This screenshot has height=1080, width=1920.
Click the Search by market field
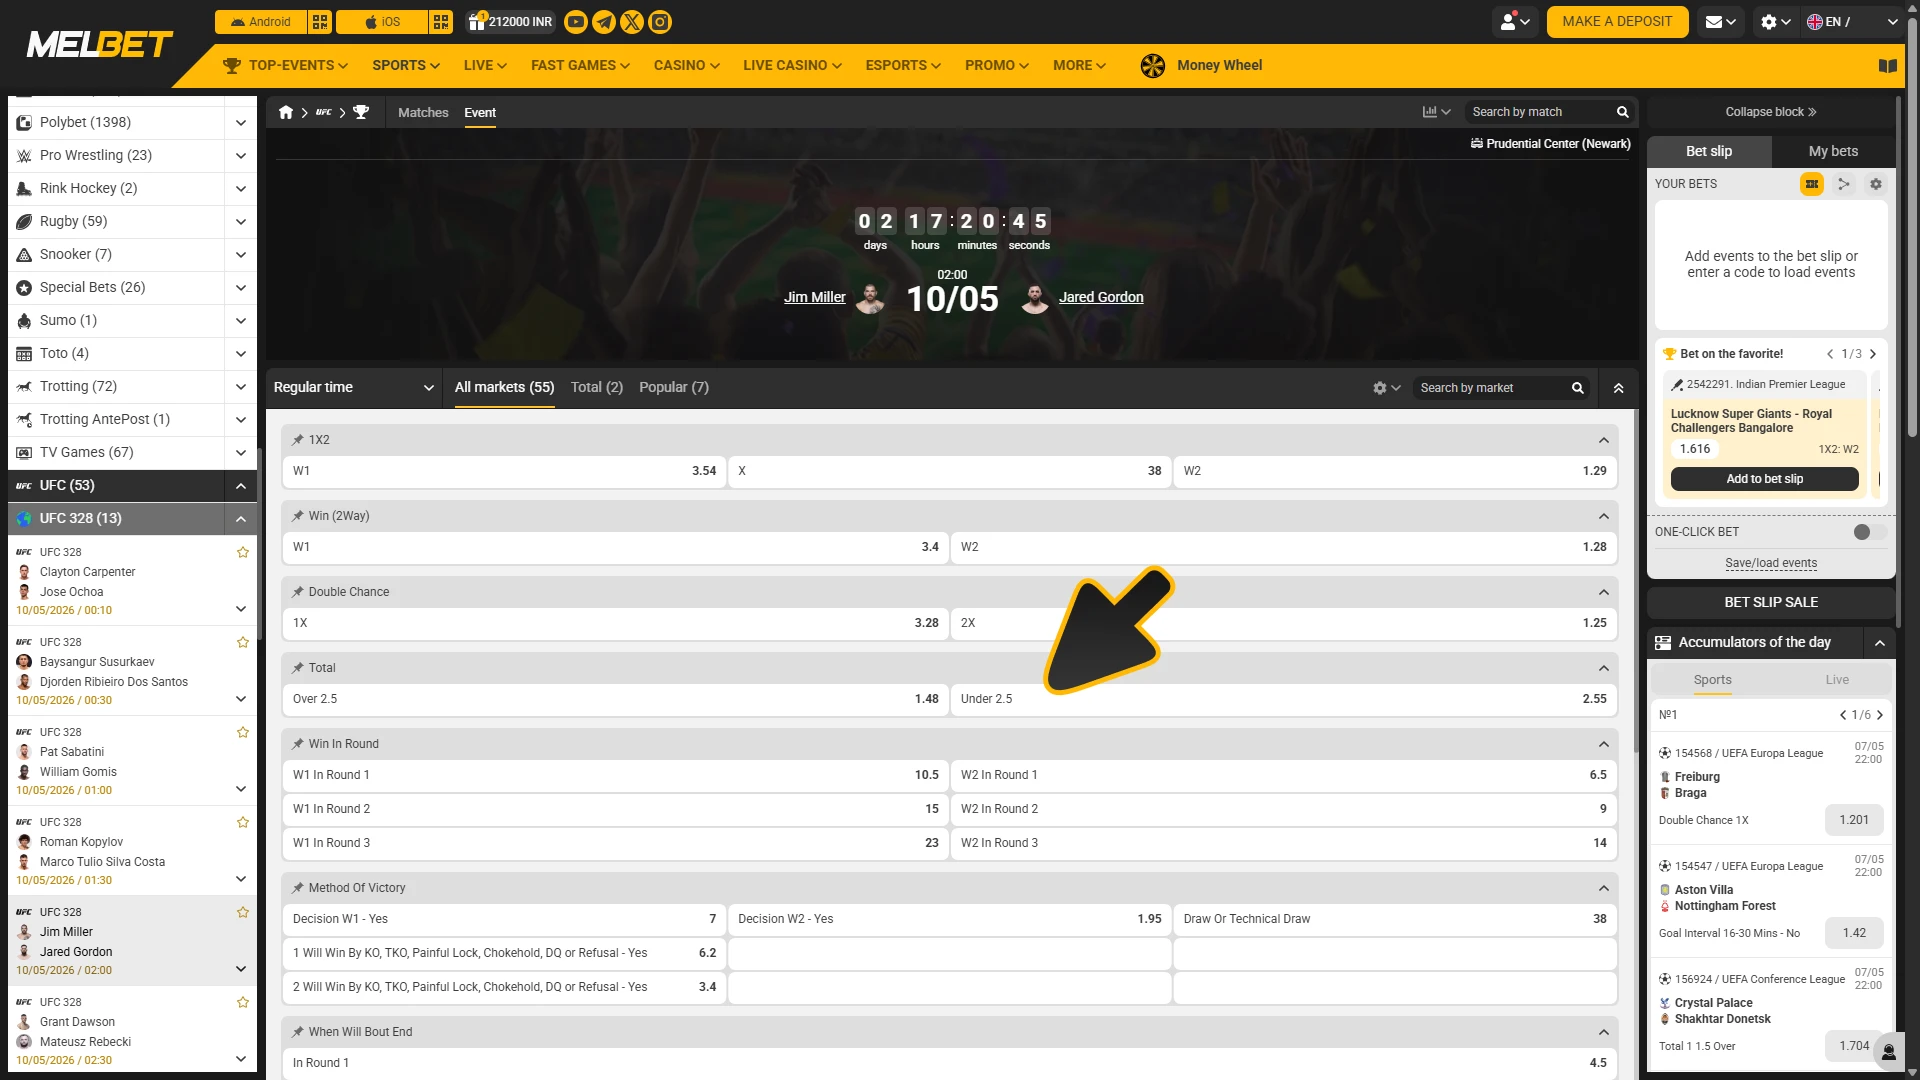pyautogui.click(x=1490, y=388)
